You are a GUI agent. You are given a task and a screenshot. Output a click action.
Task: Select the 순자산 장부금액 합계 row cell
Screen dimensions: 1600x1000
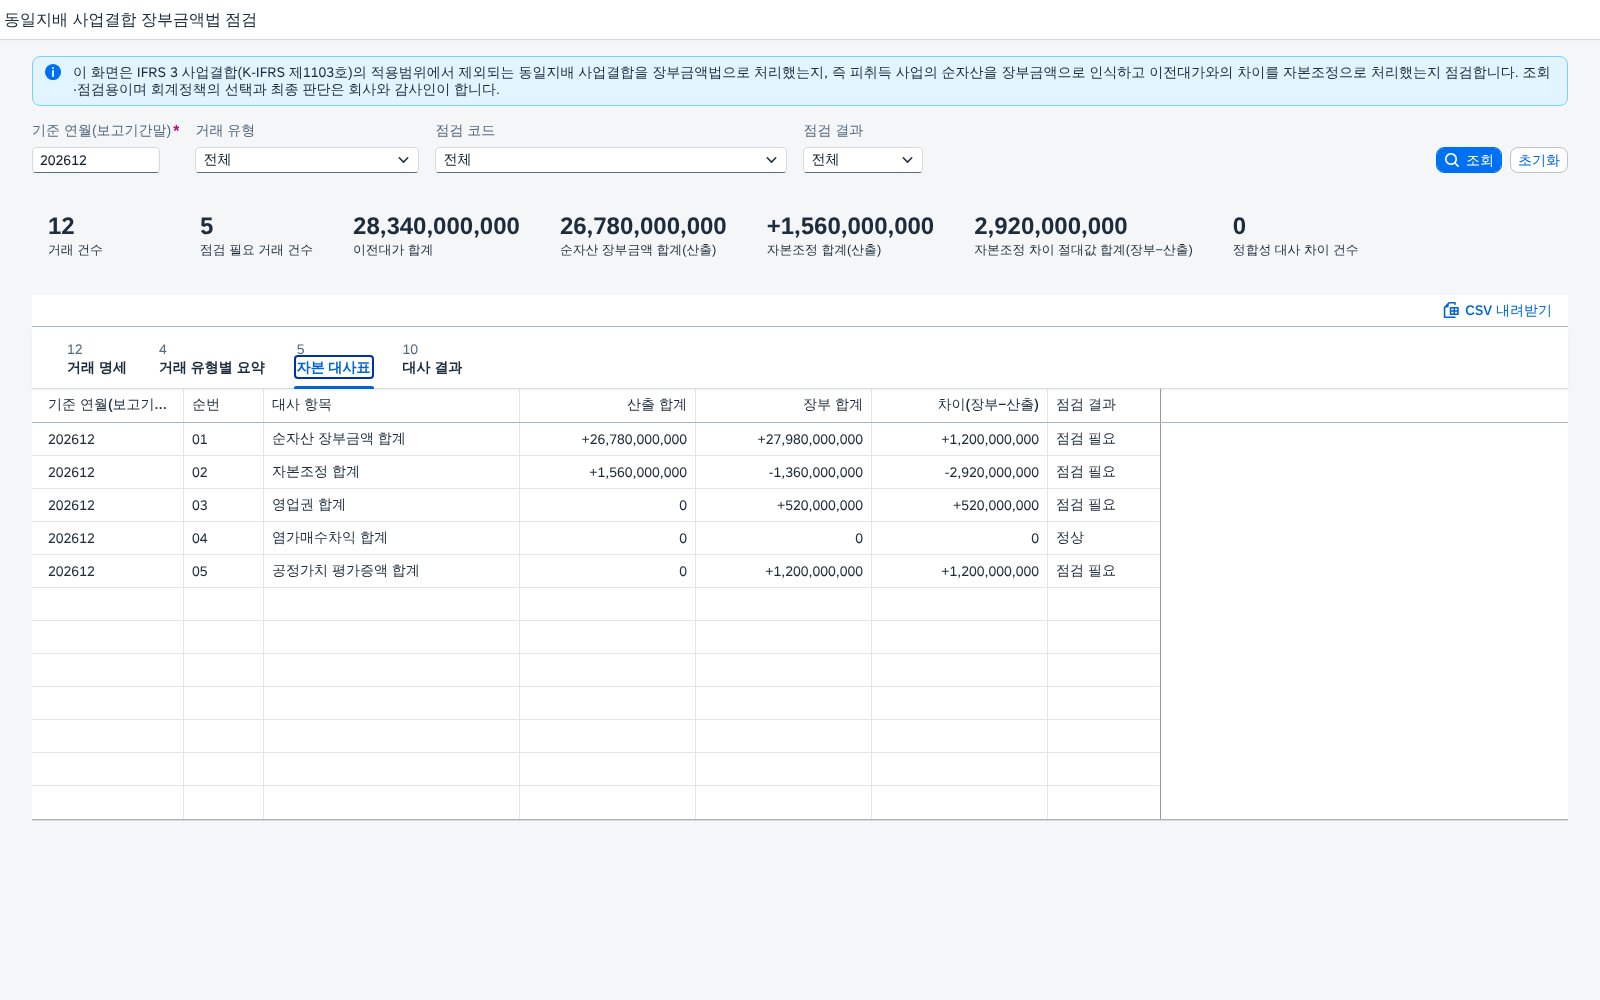(391, 439)
